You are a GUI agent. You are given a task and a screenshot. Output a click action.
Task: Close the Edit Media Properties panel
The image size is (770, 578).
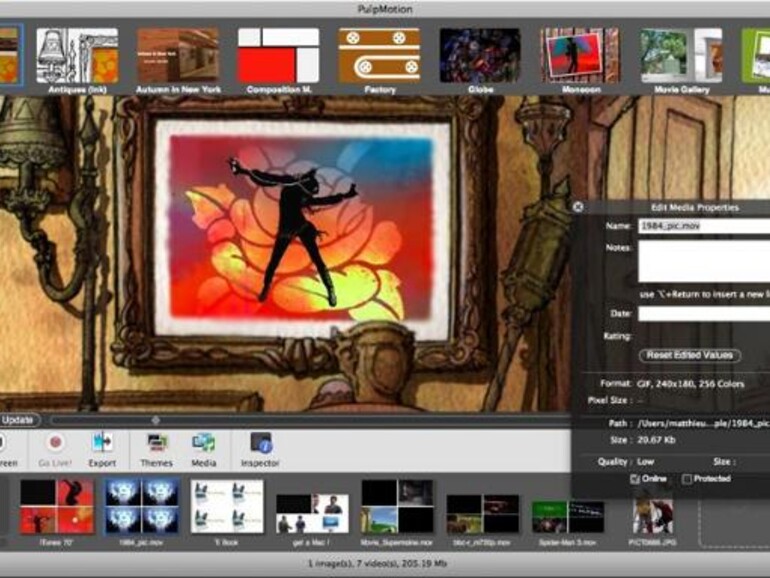click(578, 207)
